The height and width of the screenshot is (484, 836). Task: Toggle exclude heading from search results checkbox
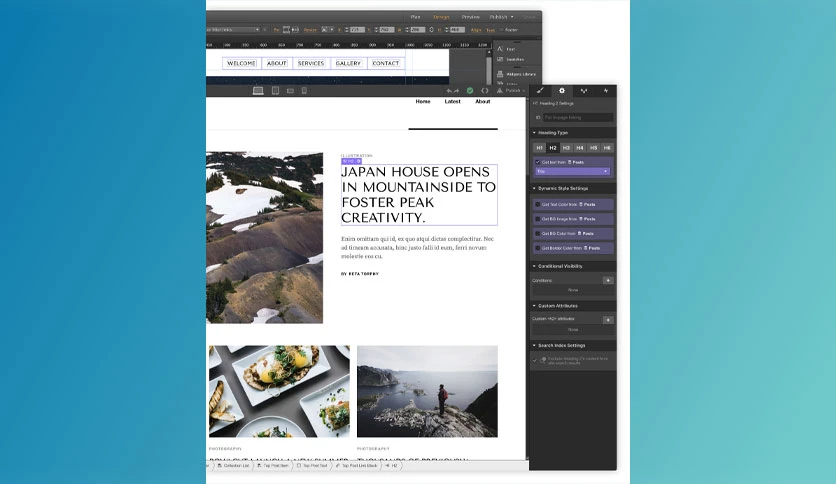[535, 360]
